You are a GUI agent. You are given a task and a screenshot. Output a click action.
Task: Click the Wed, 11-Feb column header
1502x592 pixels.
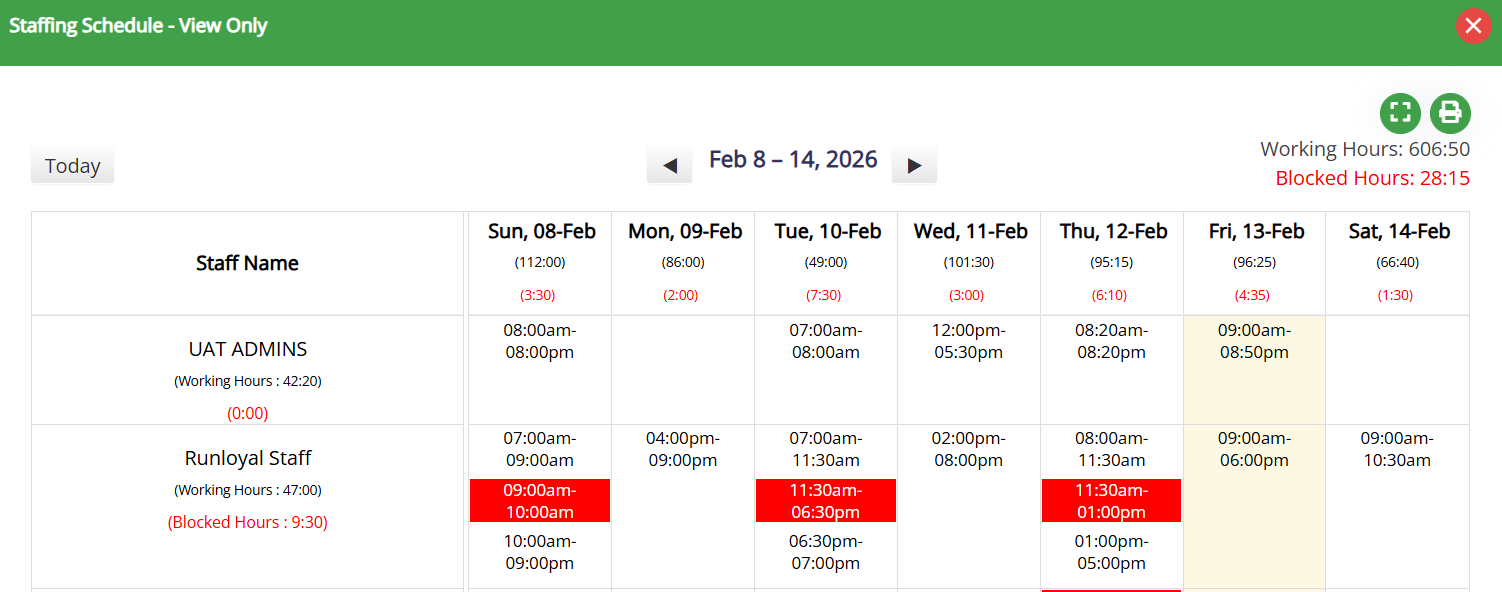[x=970, y=232]
